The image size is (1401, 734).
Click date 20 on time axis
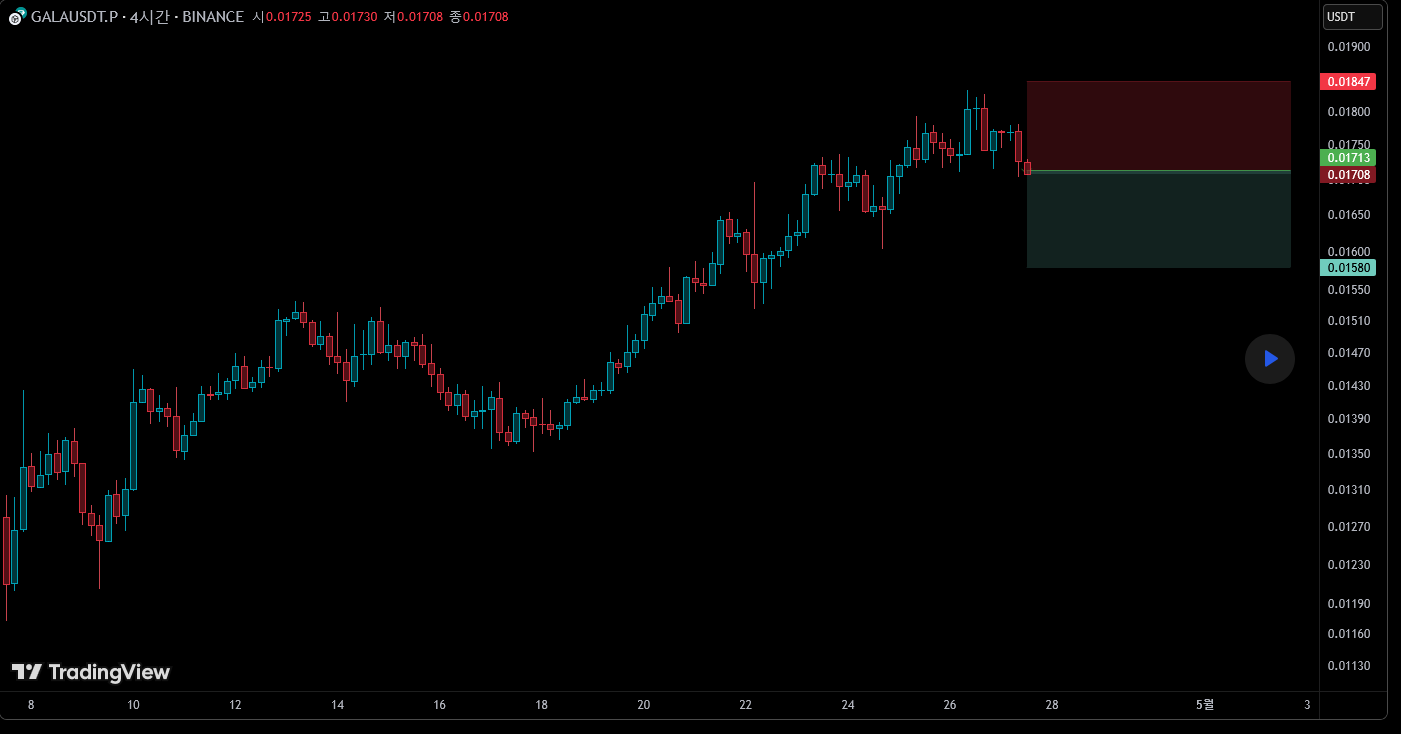coord(643,705)
